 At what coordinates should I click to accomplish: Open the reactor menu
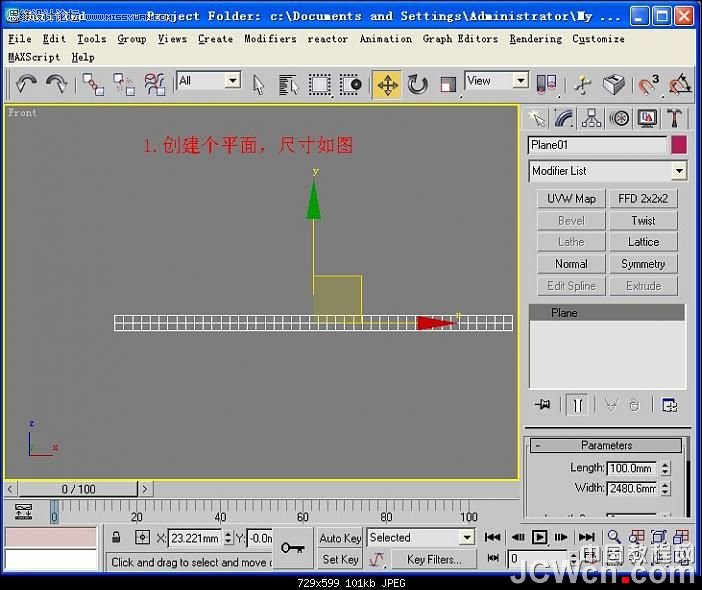327,39
